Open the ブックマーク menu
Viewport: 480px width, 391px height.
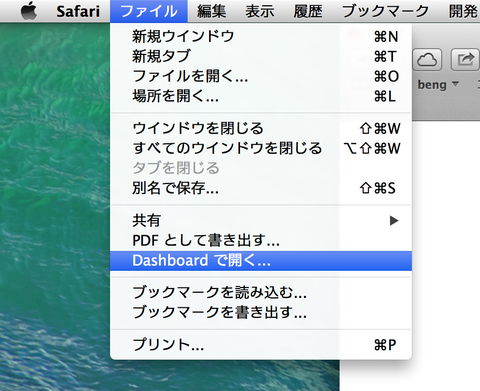tap(385, 11)
